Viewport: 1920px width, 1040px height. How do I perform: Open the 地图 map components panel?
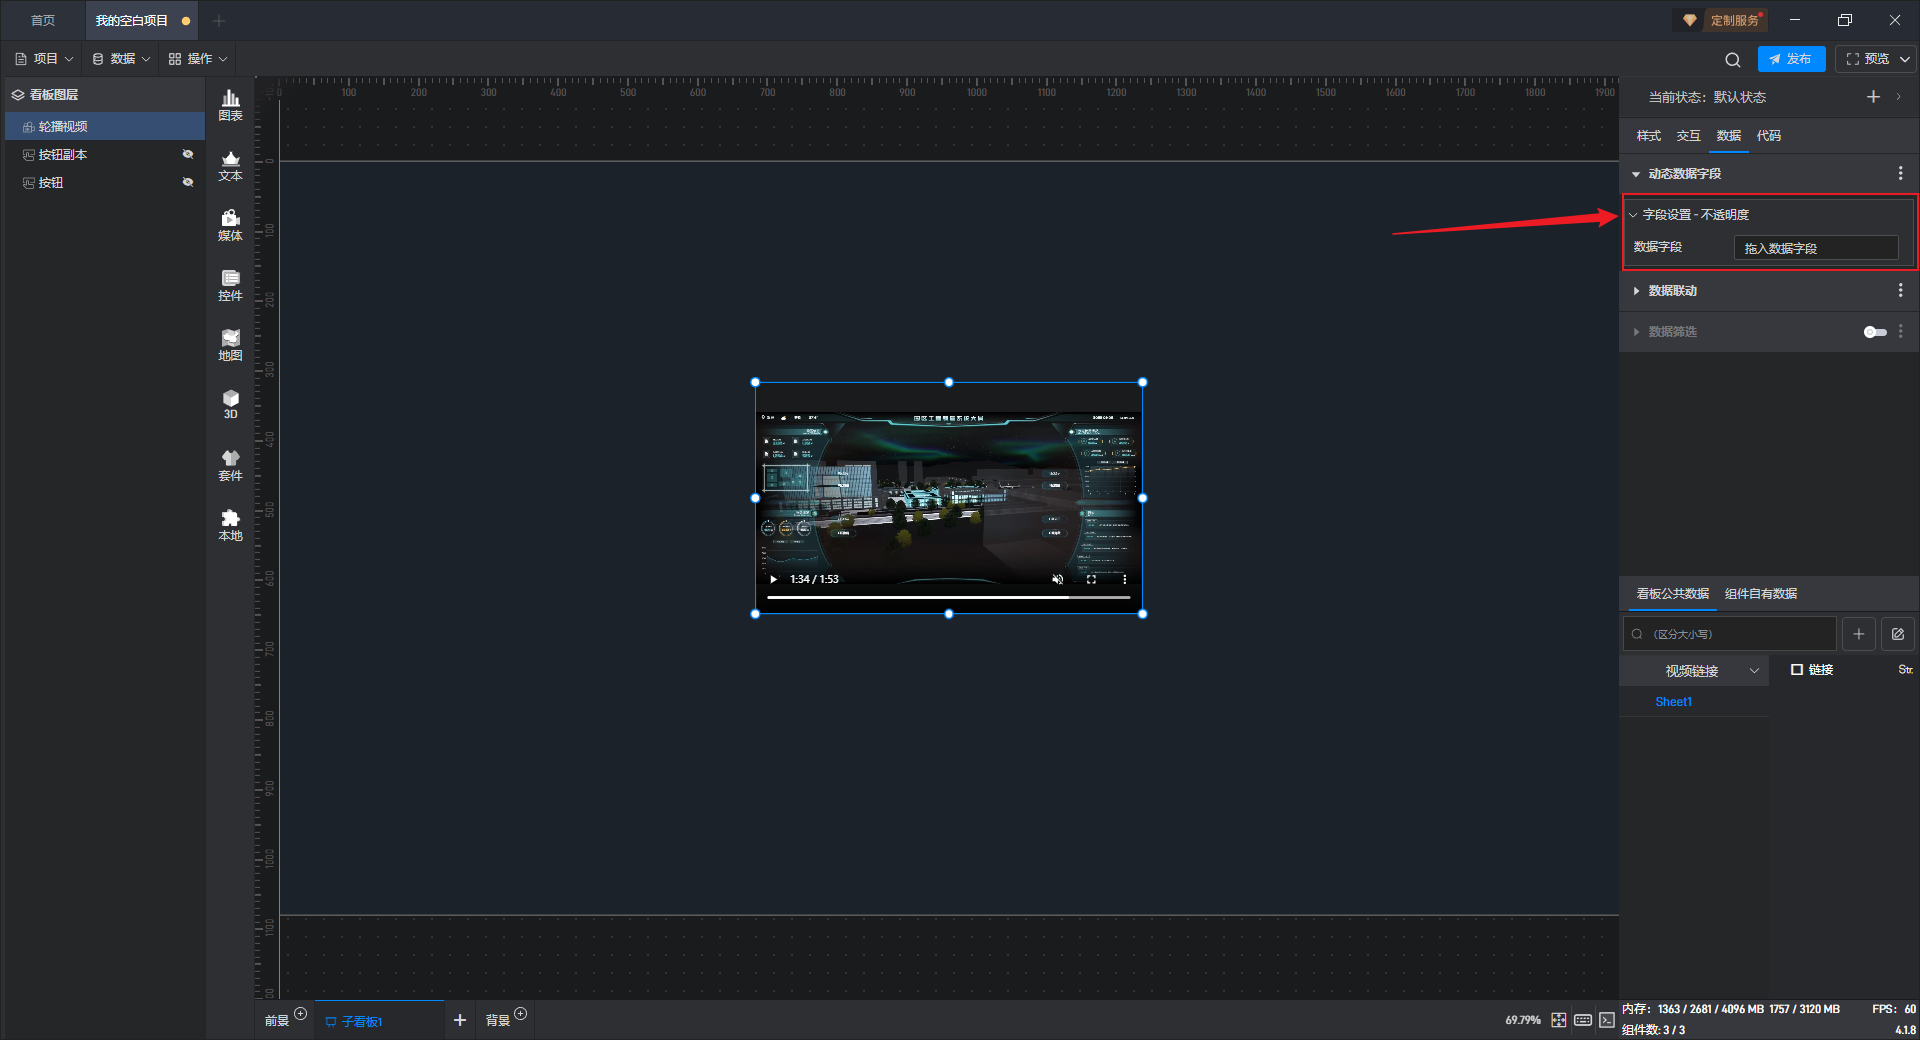230,345
